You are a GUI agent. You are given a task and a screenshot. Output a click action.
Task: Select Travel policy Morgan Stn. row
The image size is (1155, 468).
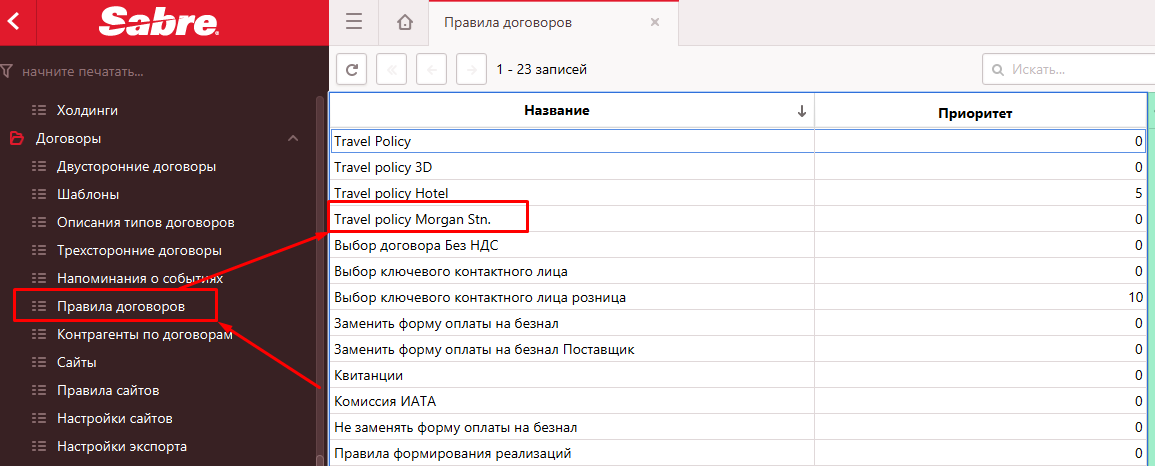pos(412,219)
